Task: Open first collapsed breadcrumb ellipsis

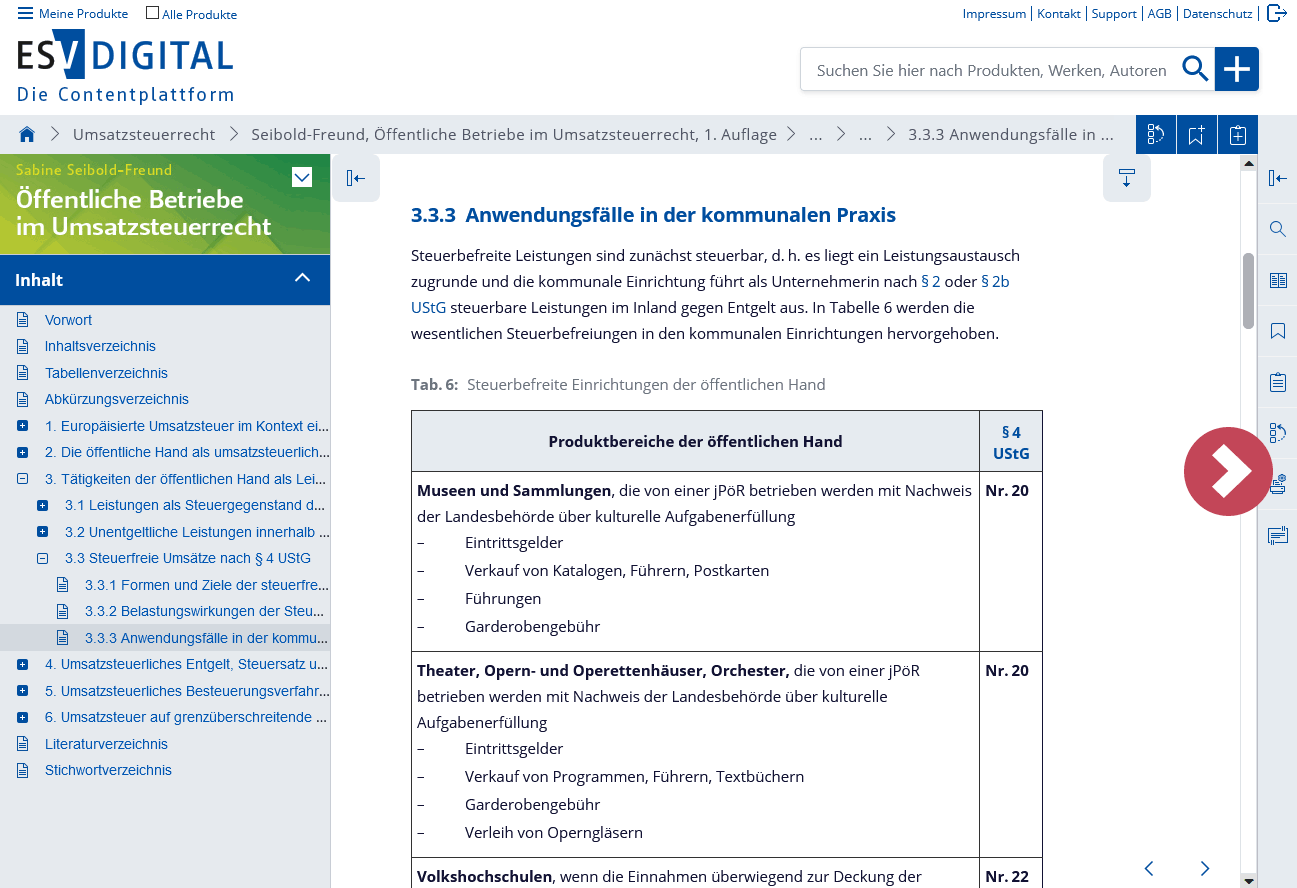Action: click(x=816, y=134)
